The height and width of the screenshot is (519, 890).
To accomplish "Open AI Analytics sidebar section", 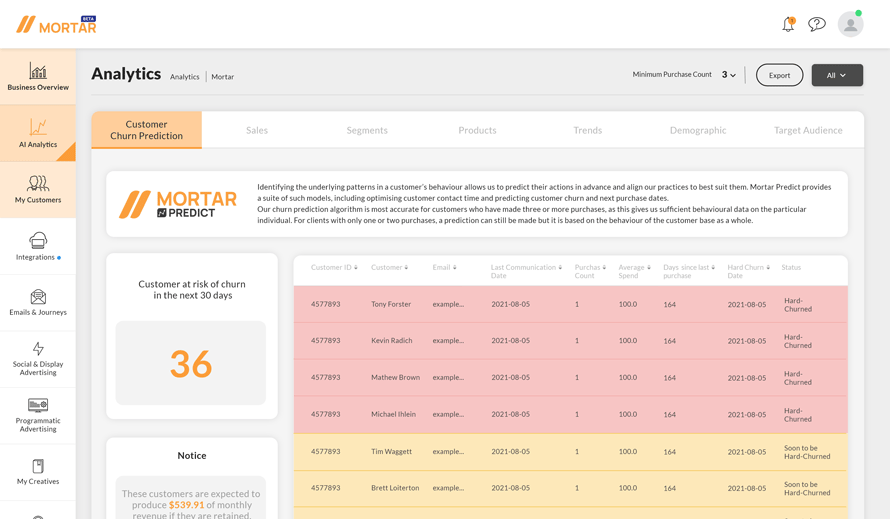I will click(x=37, y=133).
